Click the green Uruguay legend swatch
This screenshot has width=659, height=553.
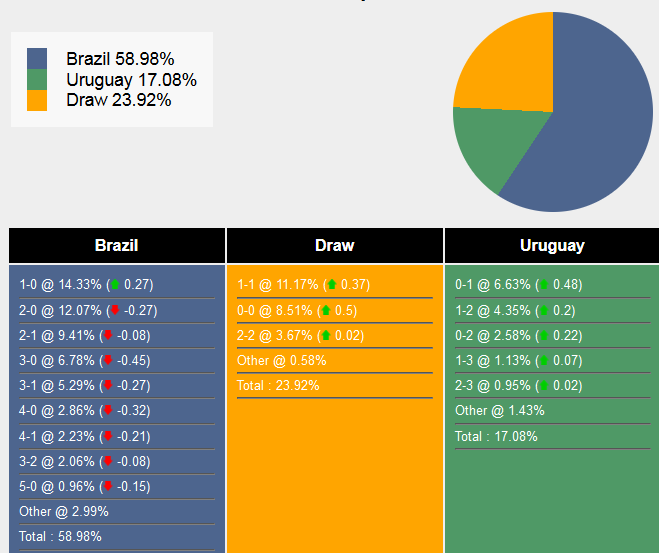(x=37, y=80)
